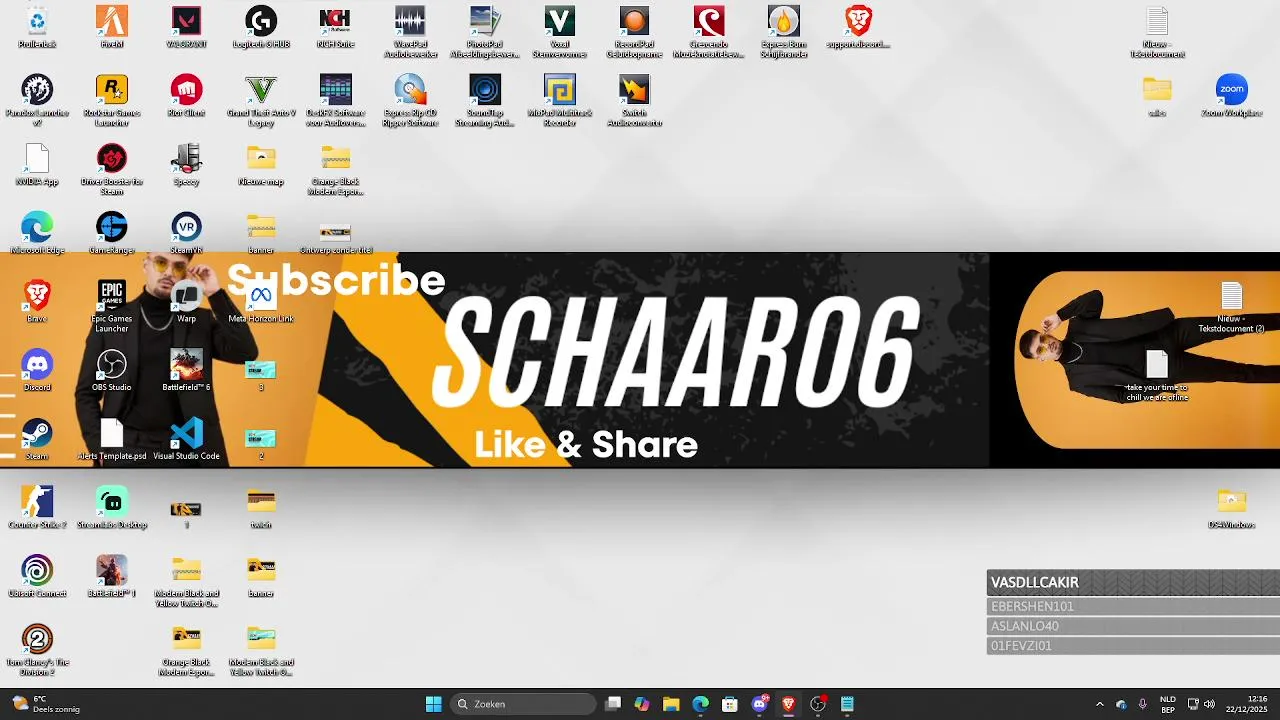This screenshot has width=1280, height=720.
Task: Select the twitch folder
Action: (261, 507)
